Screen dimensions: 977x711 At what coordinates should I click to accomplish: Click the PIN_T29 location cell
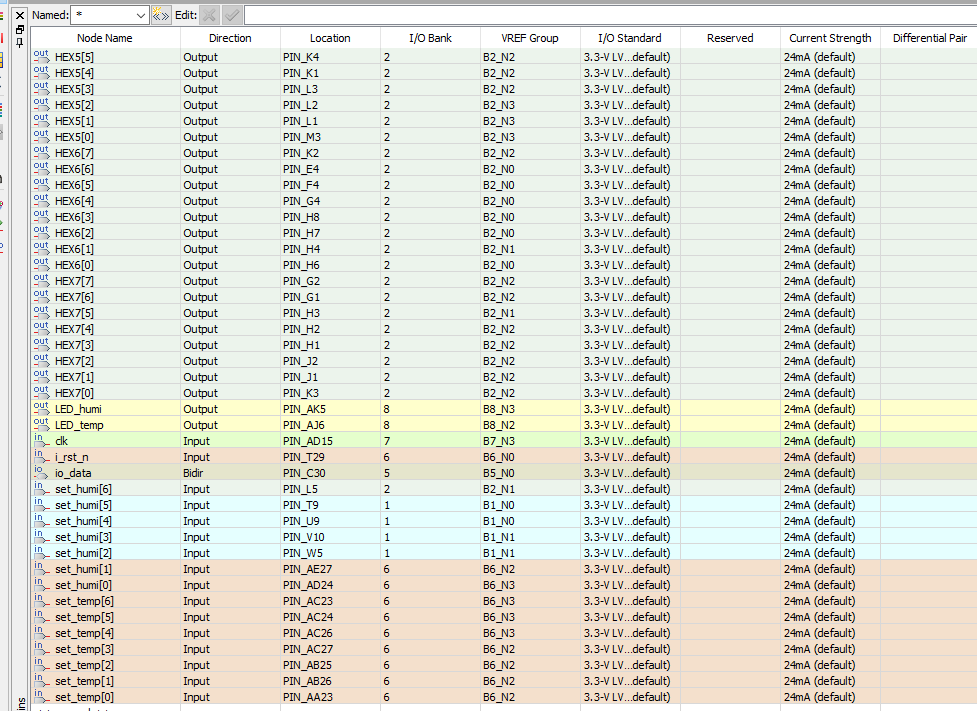coord(330,457)
